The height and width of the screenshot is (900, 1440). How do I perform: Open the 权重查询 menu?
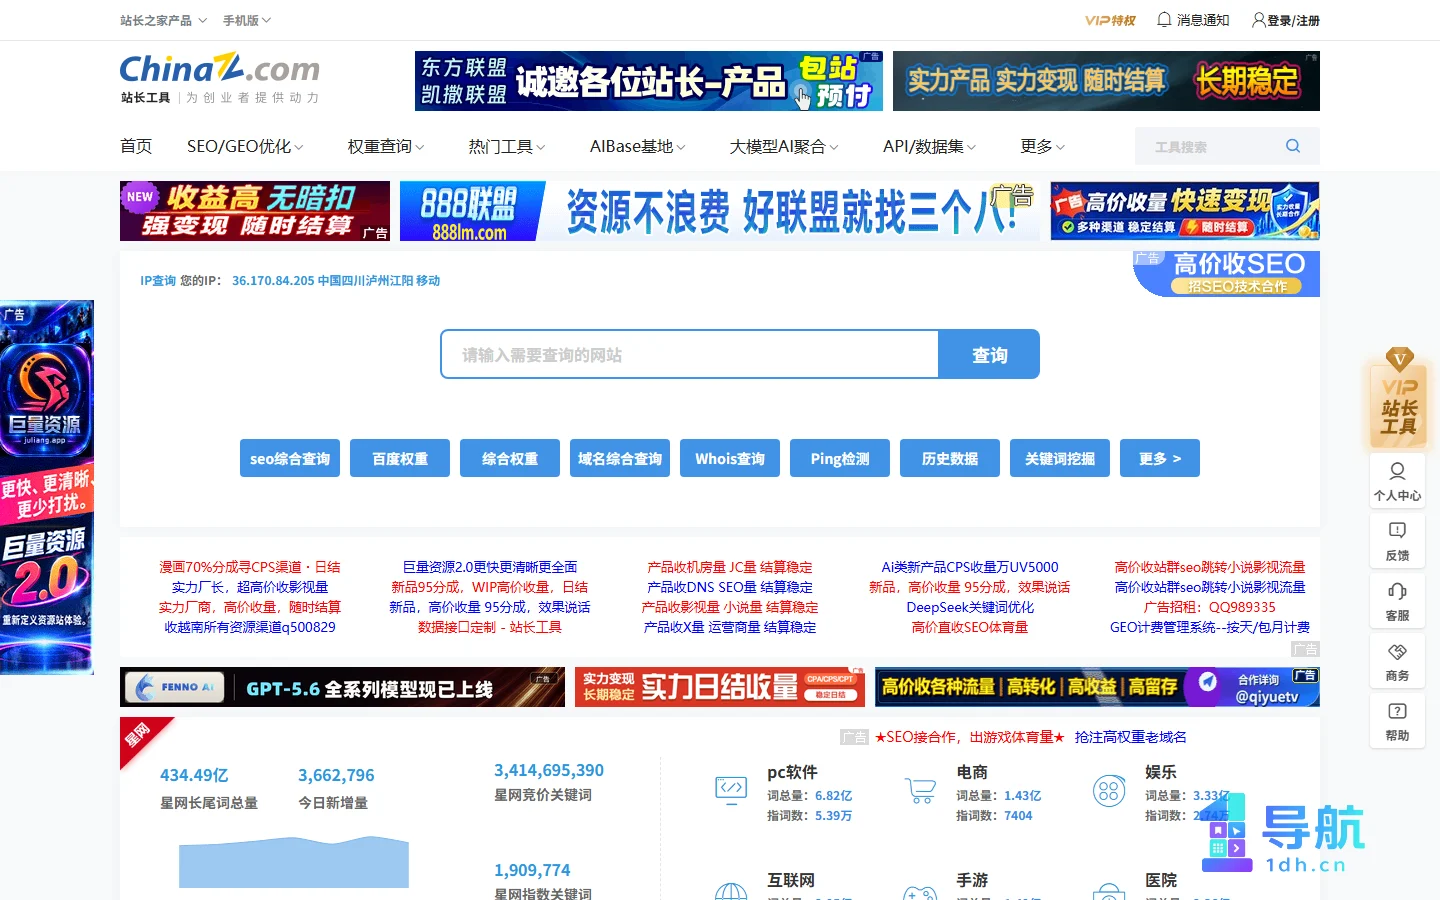click(x=386, y=146)
